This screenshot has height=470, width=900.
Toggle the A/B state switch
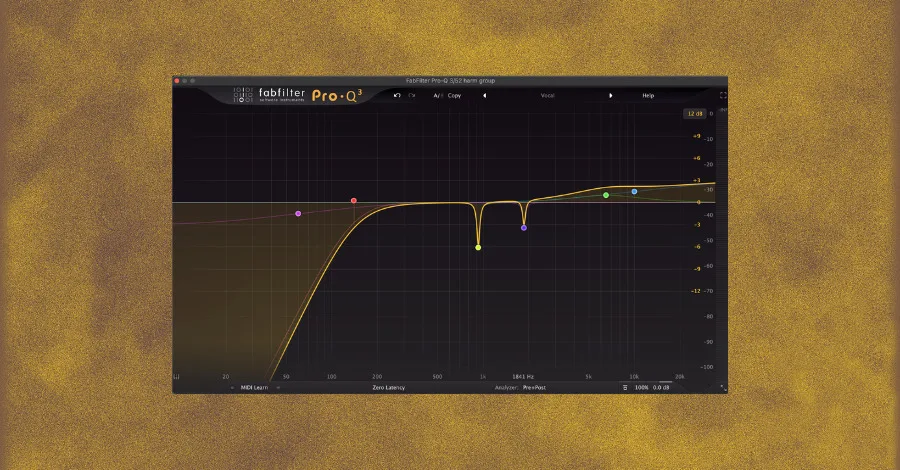(x=437, y=95)
